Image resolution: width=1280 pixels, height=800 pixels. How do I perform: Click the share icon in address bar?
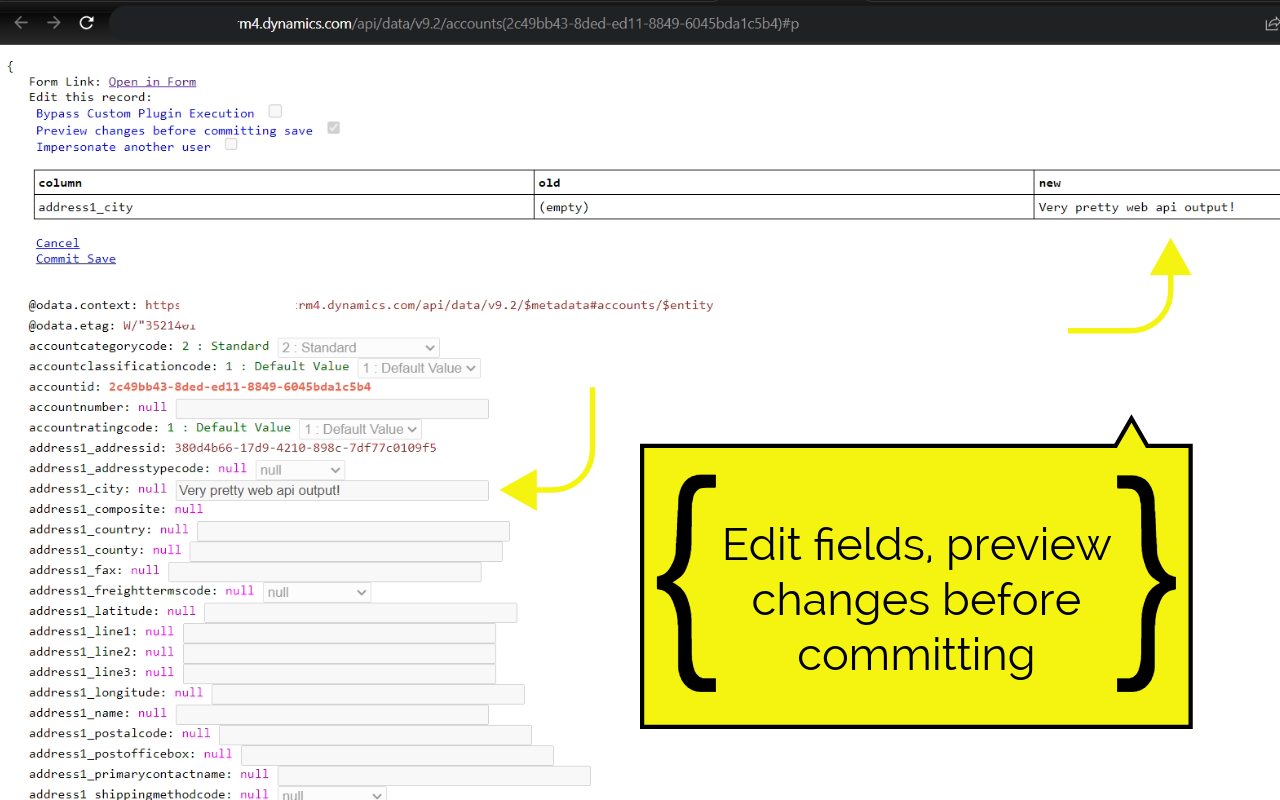coord(1272,22)
